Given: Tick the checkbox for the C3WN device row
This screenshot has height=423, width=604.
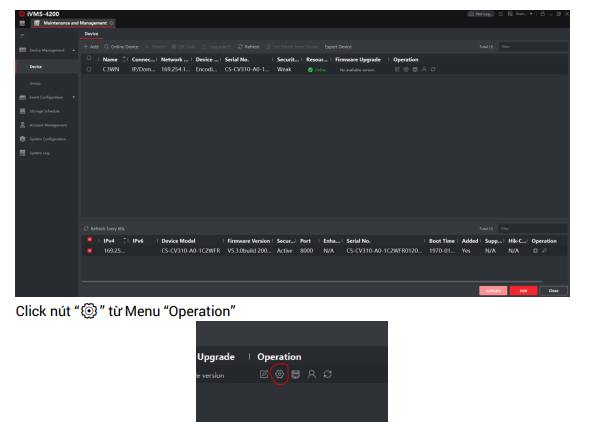Looking at the screenshot, I should click(x=89, y=69).
